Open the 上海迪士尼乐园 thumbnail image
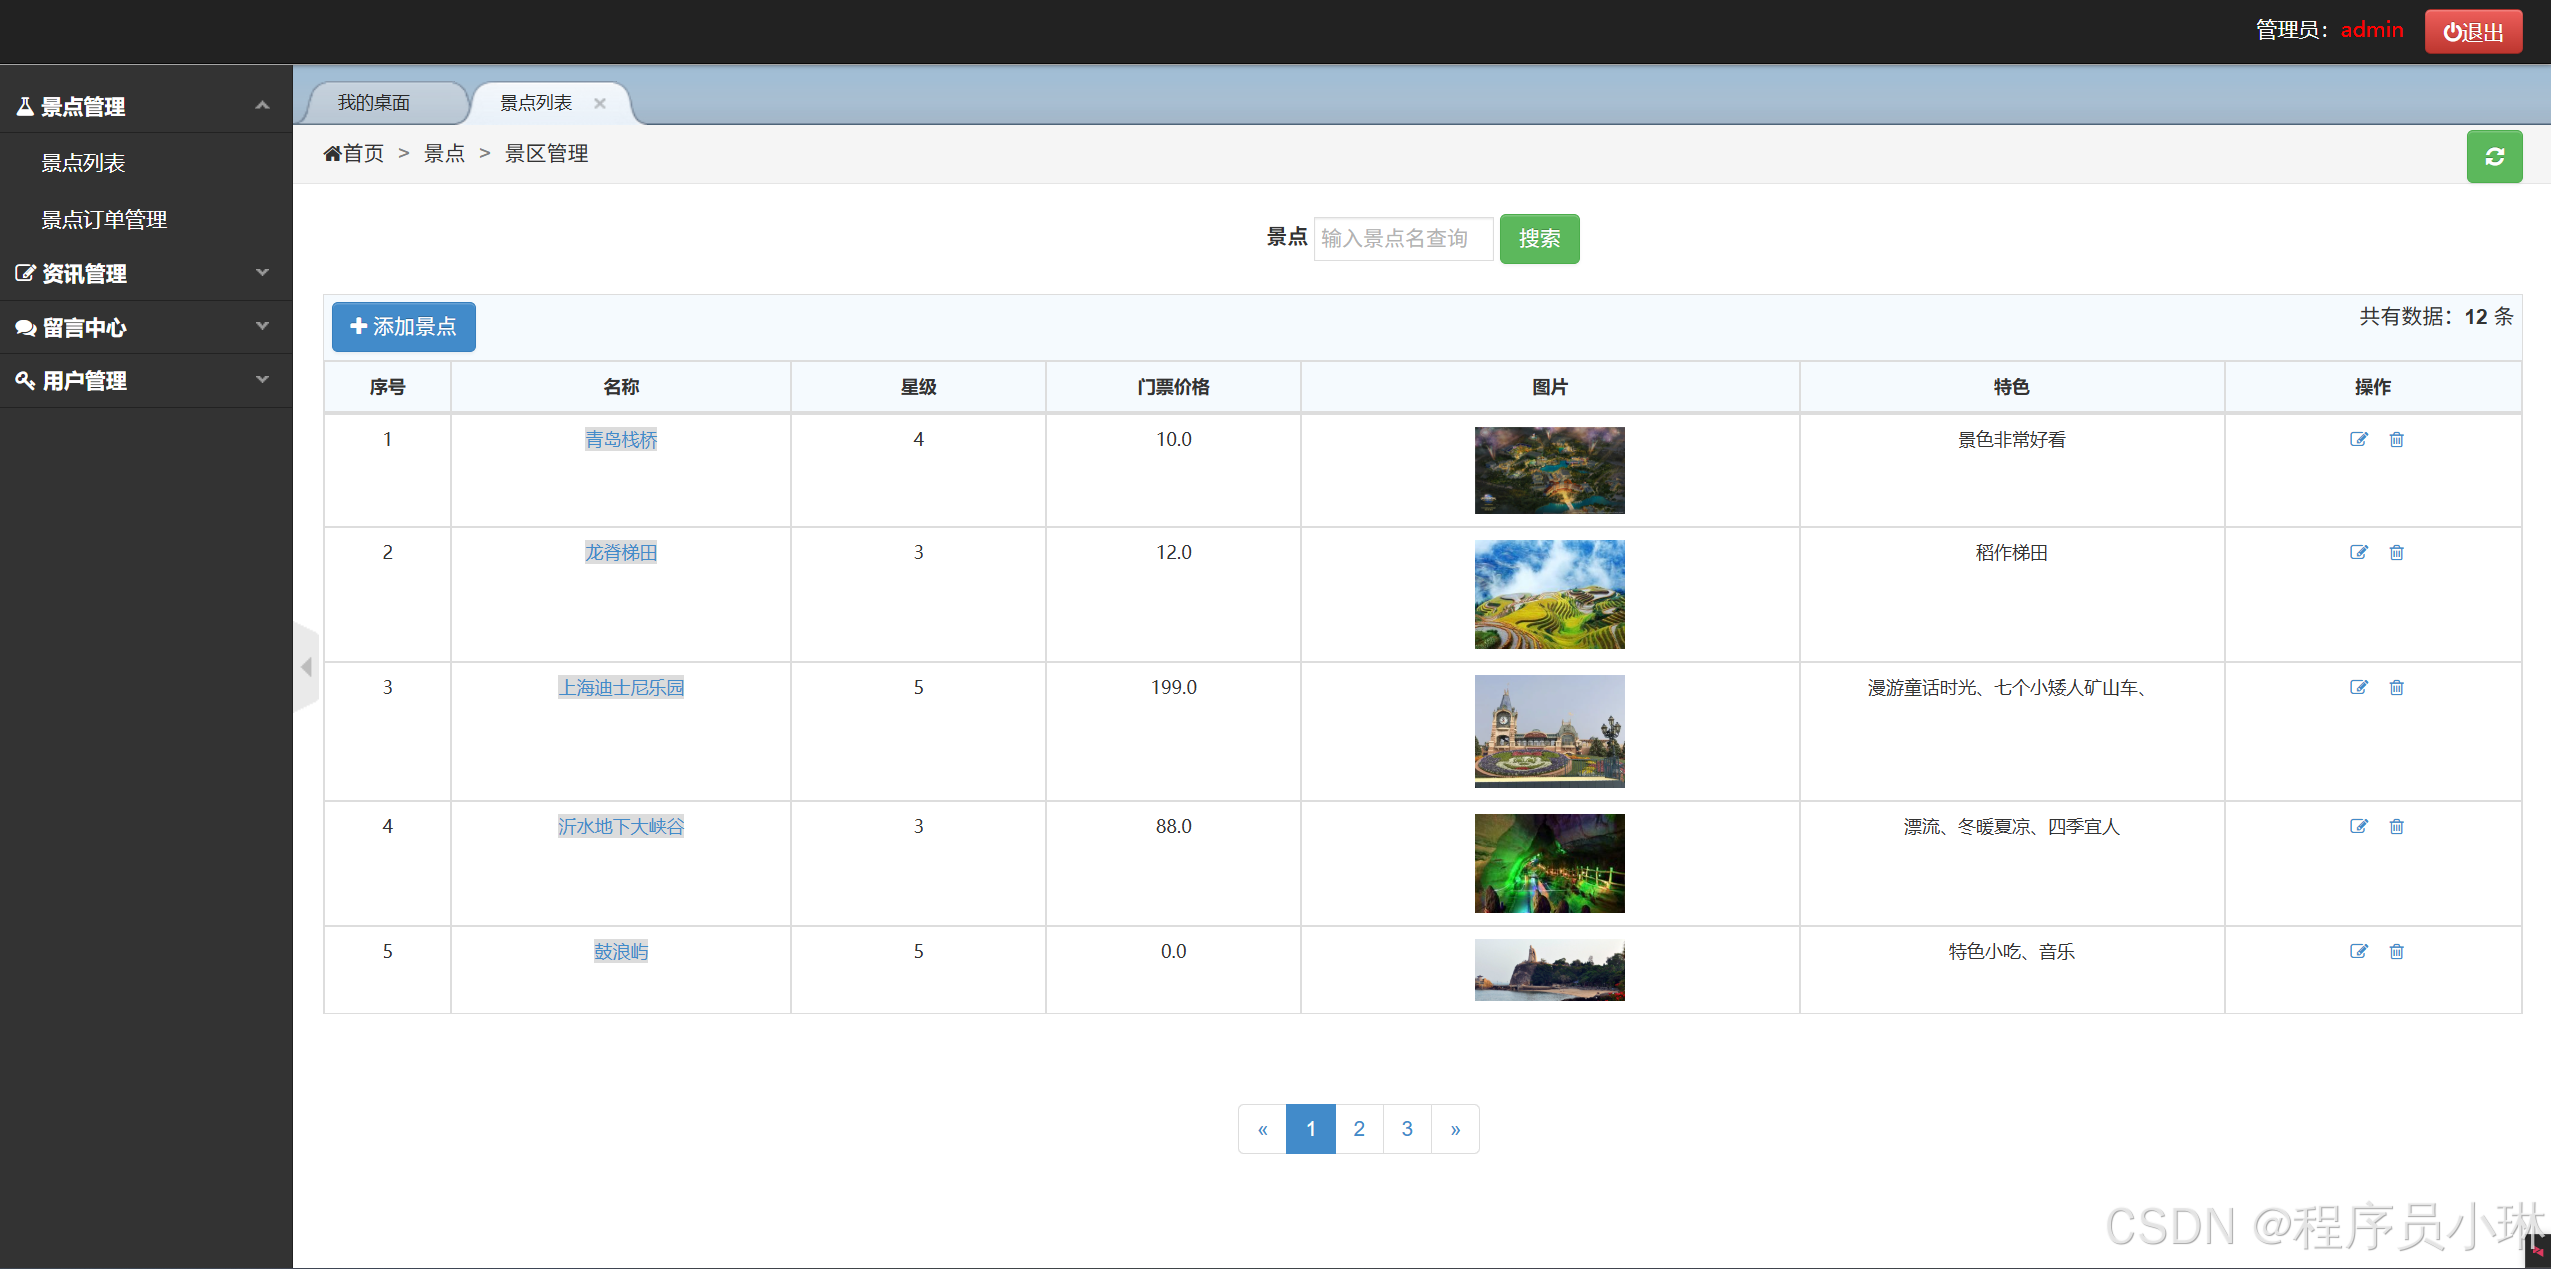The image size is (2551, 1269). [1549, 731]
